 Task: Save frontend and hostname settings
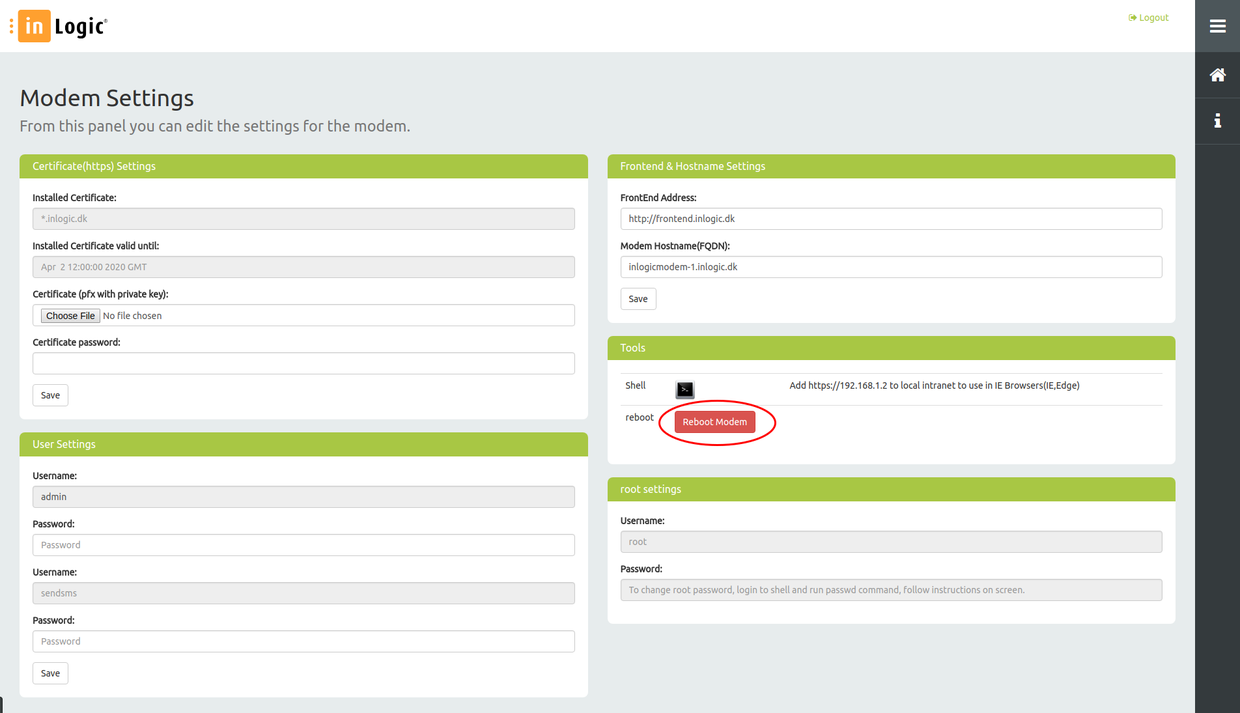point(638,299)
